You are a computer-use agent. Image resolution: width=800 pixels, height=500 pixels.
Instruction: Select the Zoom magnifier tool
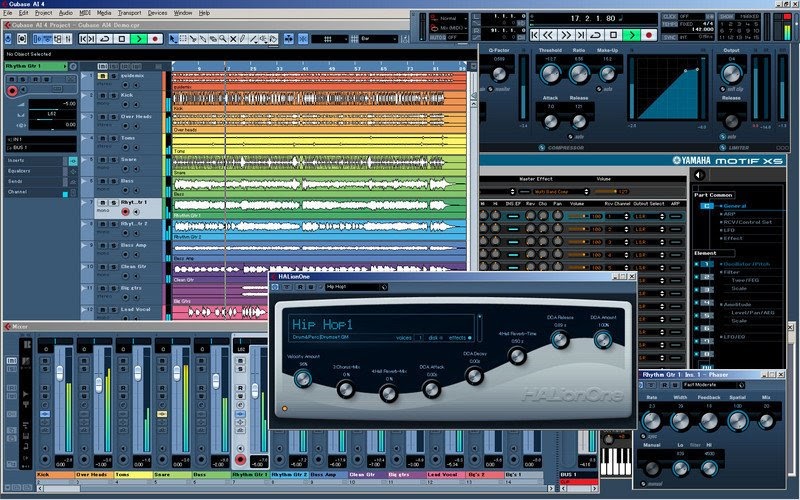tap(223, 39)
